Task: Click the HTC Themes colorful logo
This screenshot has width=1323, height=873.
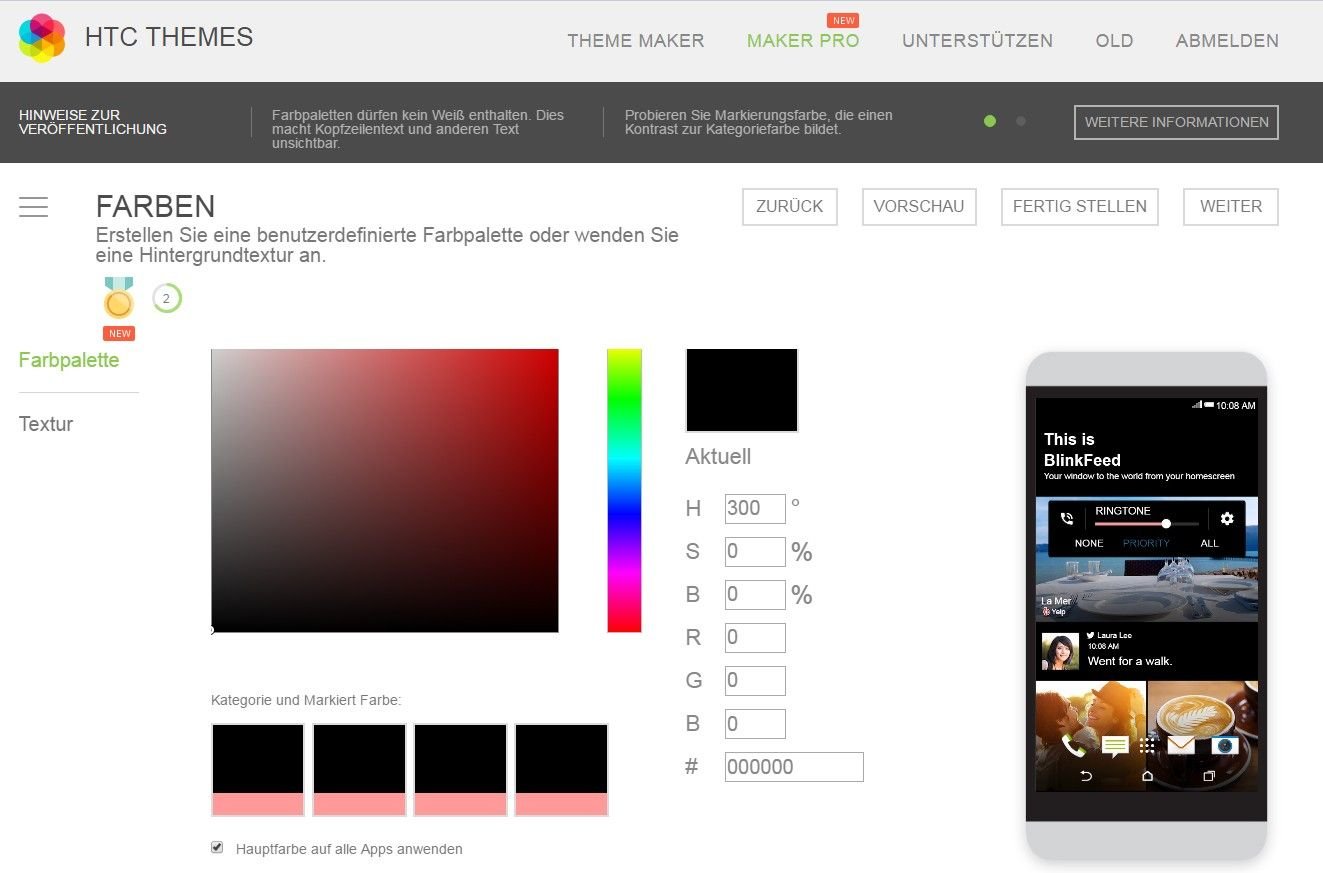Action: point(42,39)
